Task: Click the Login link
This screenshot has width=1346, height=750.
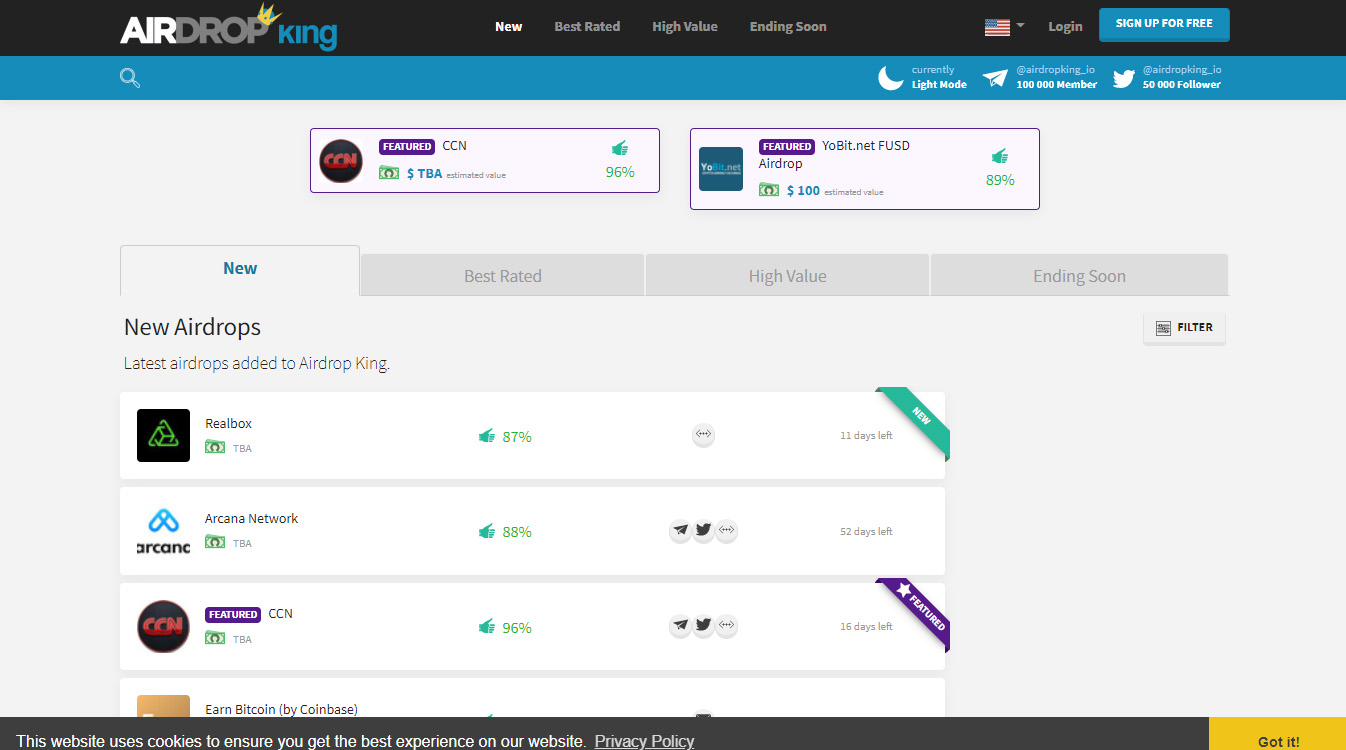Action: [x=1065, y=27]
